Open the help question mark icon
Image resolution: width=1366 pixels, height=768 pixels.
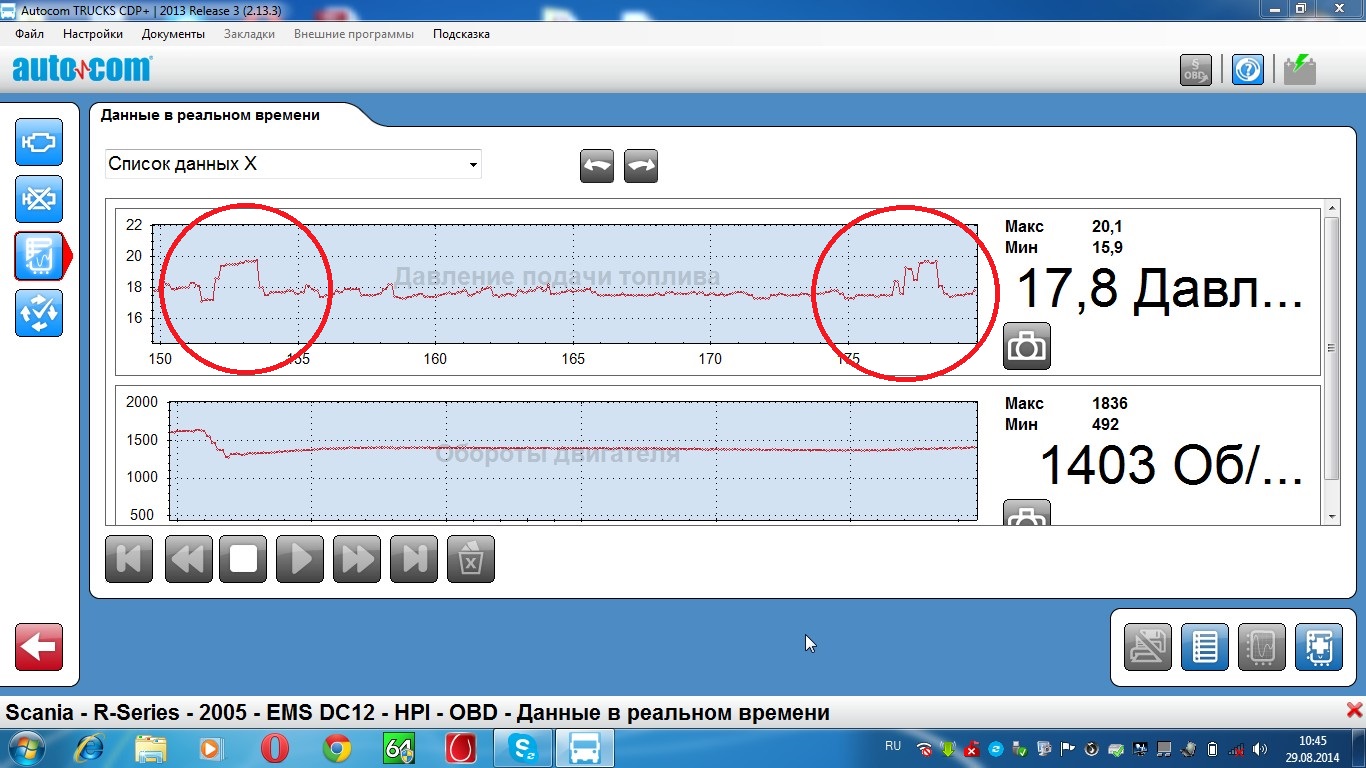tap(1247, 70)
